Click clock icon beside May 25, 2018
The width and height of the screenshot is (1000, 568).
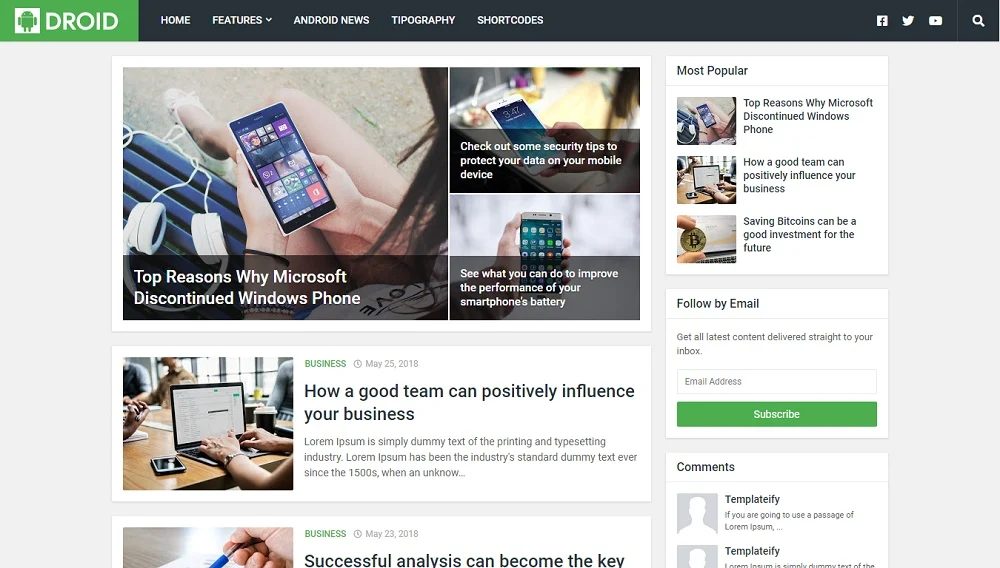[x=358, y=364]
